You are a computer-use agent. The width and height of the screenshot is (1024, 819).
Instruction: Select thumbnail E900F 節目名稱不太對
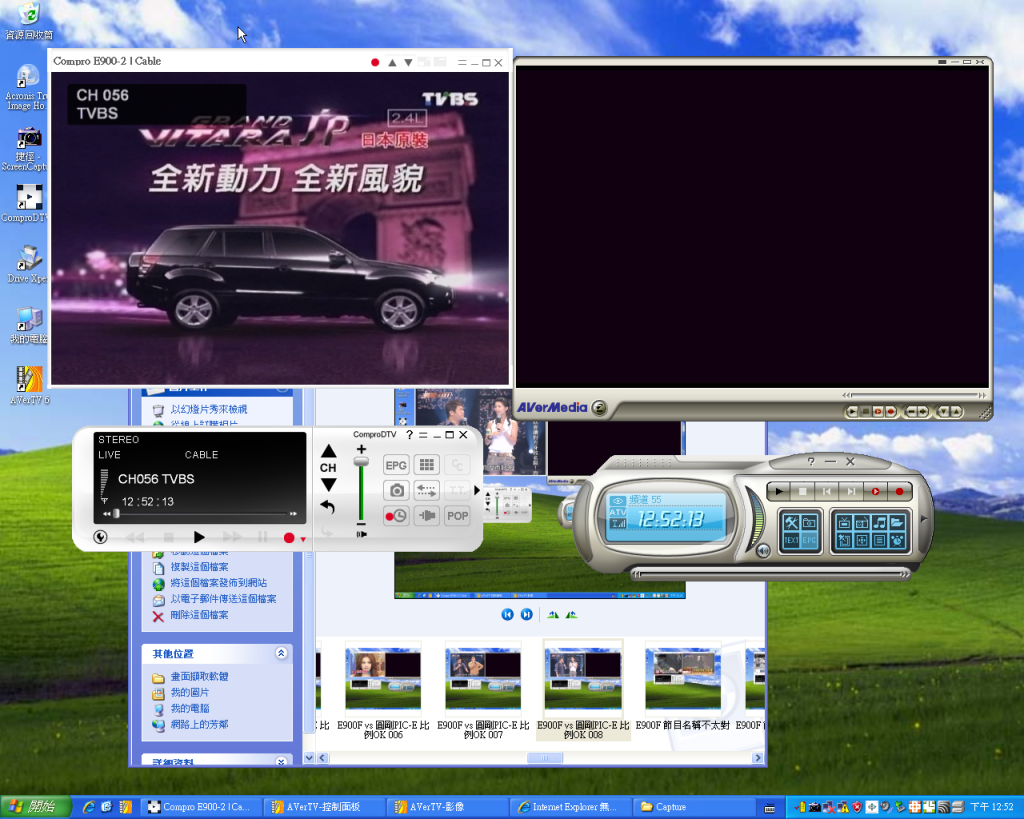(x=682, y=686)
